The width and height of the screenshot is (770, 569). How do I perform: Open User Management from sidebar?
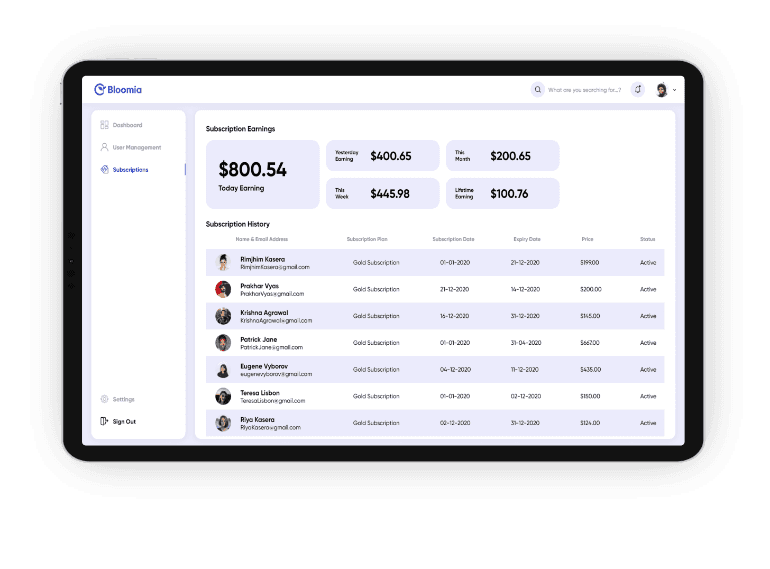click(x=137, y=147)
